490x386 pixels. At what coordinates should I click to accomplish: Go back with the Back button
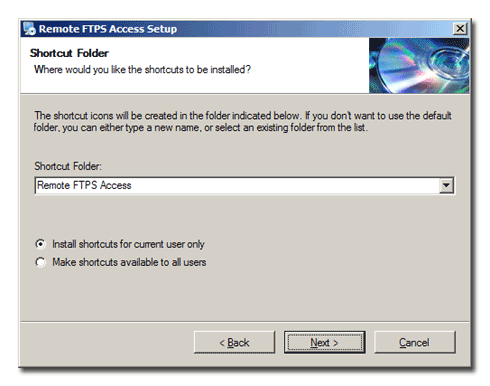[234, 342]
